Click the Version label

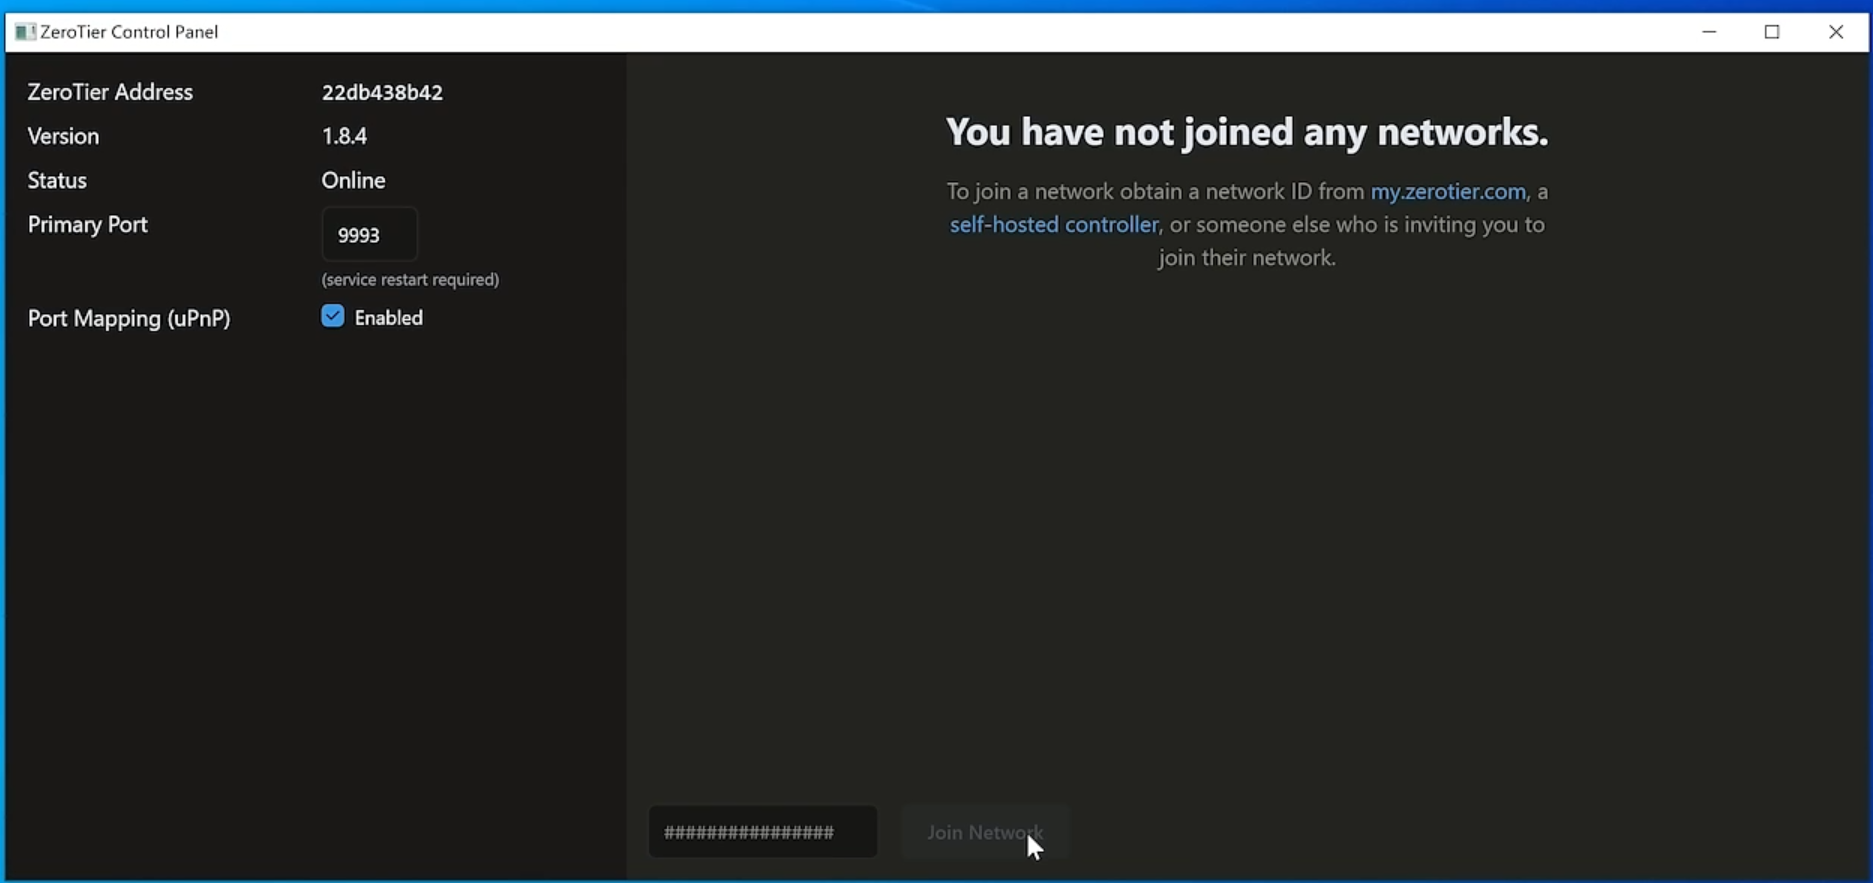click(63, 136)
